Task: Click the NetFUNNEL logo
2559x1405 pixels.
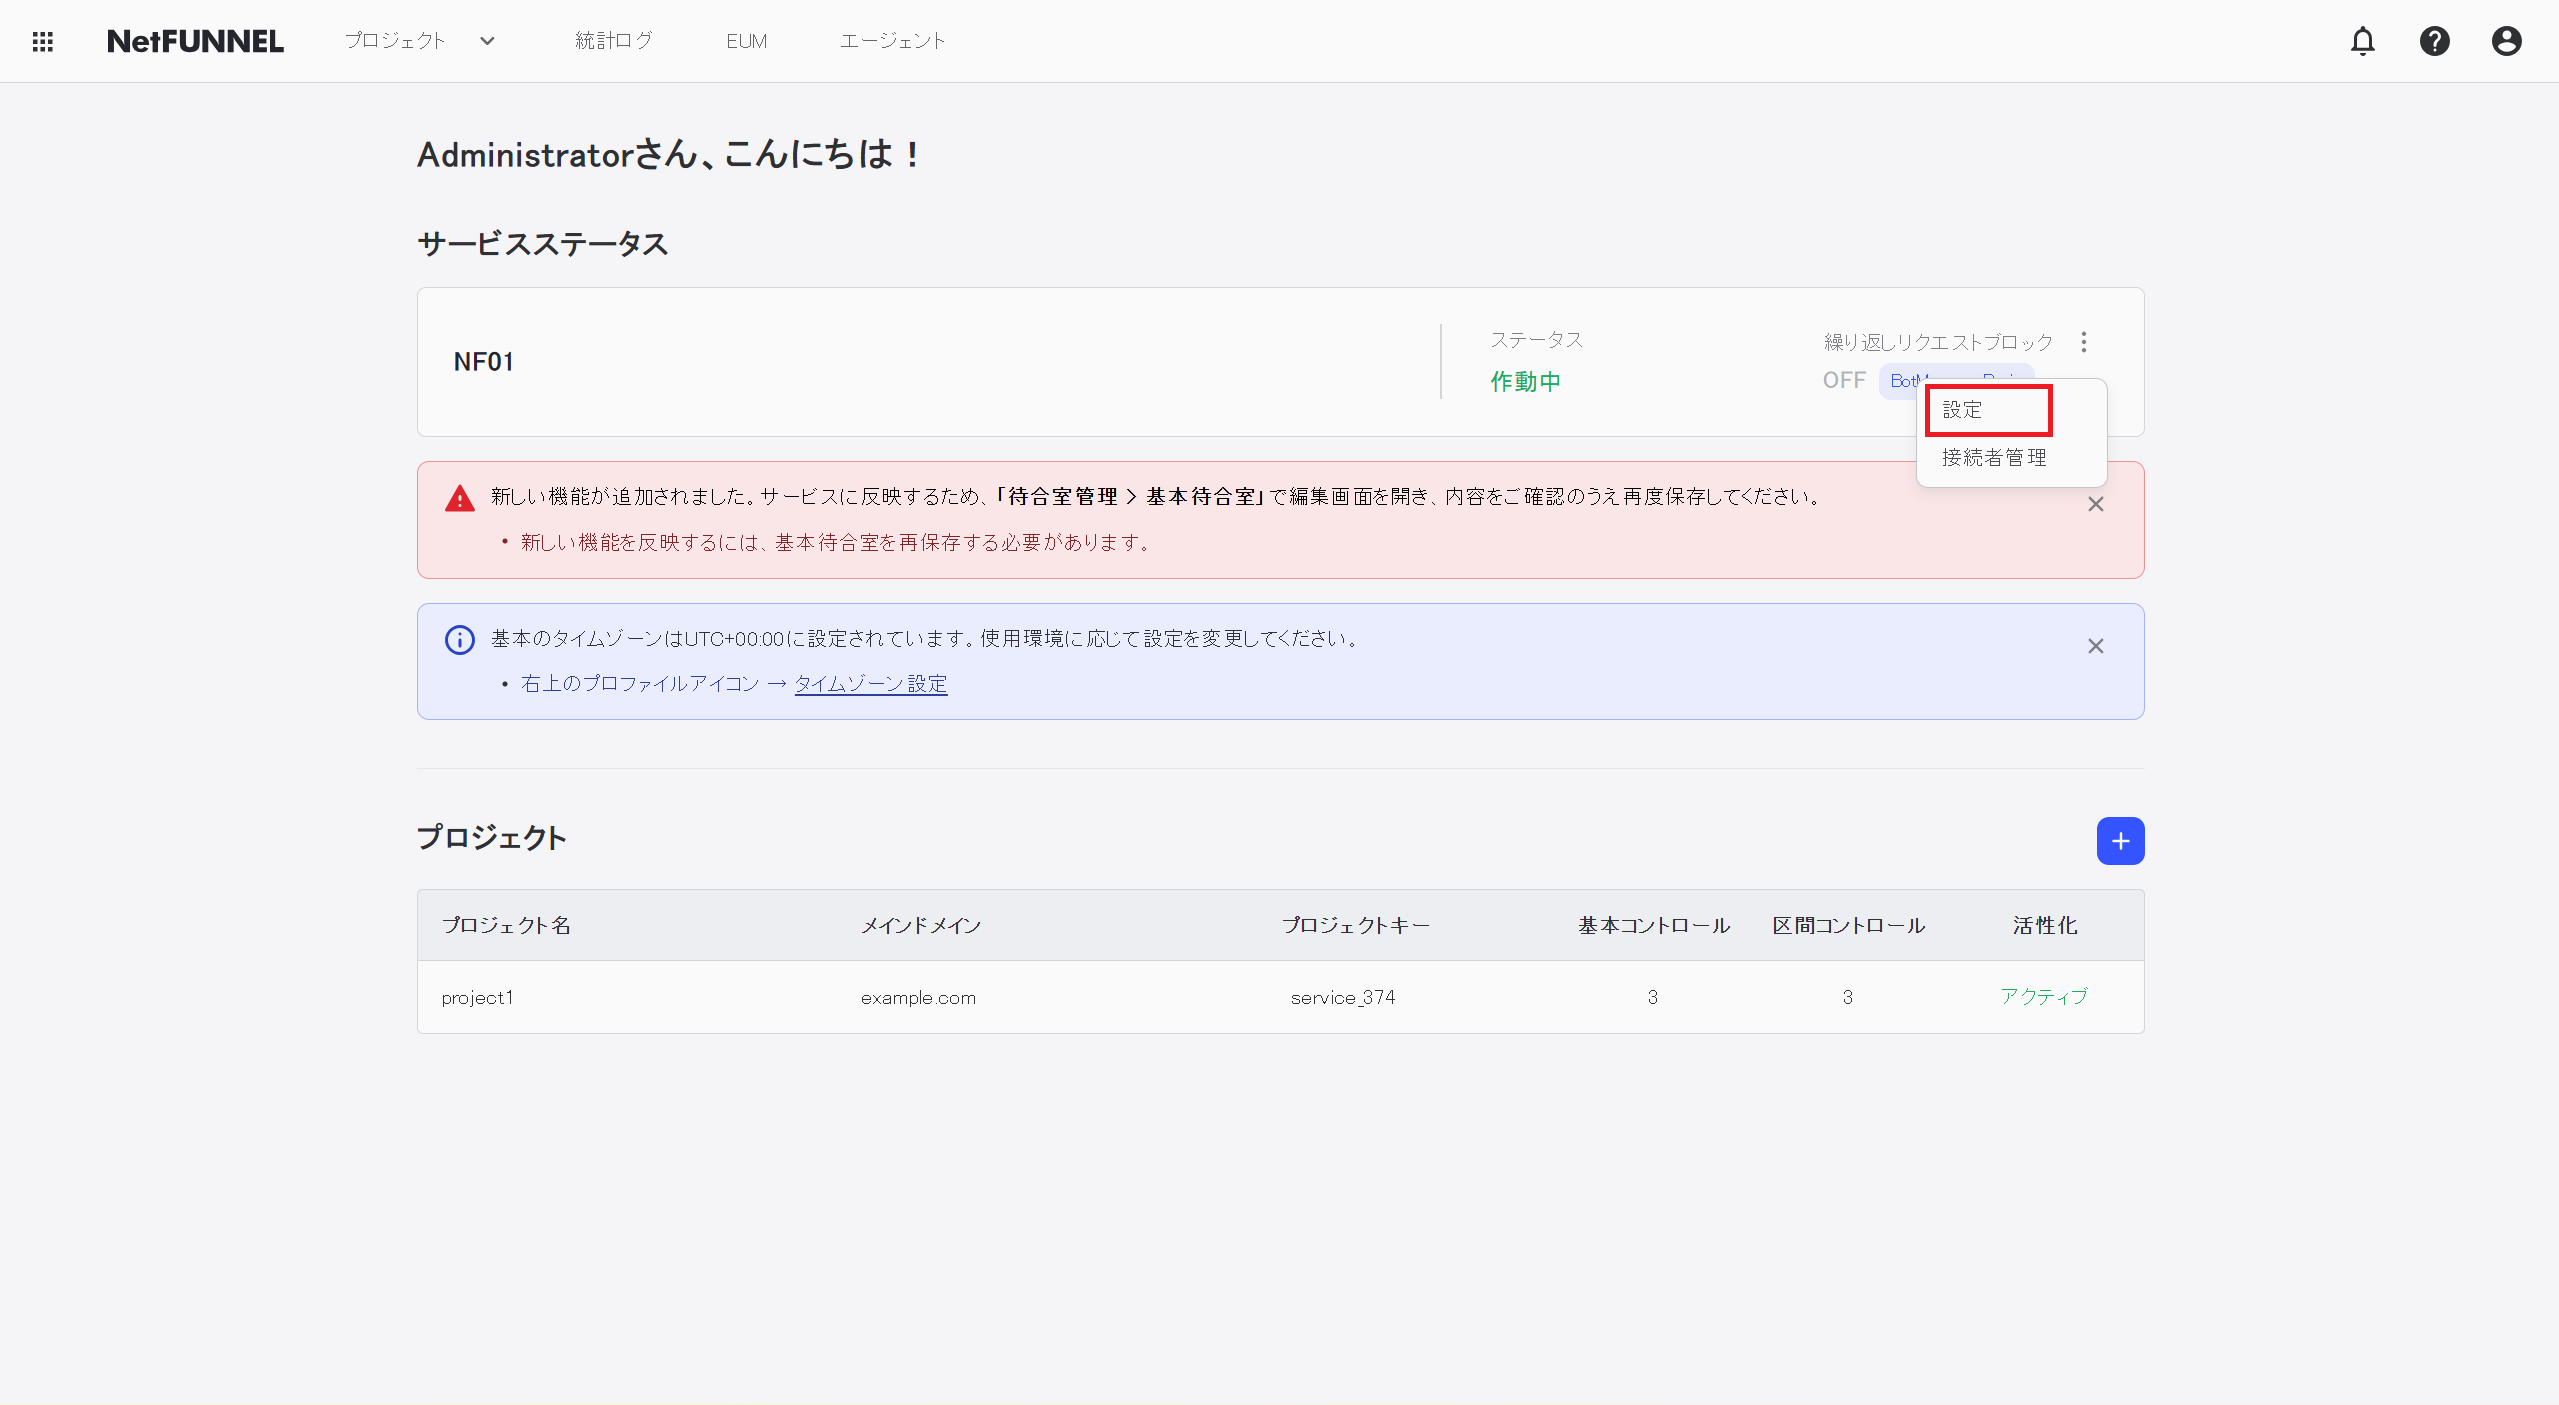Action: [196, 41]
